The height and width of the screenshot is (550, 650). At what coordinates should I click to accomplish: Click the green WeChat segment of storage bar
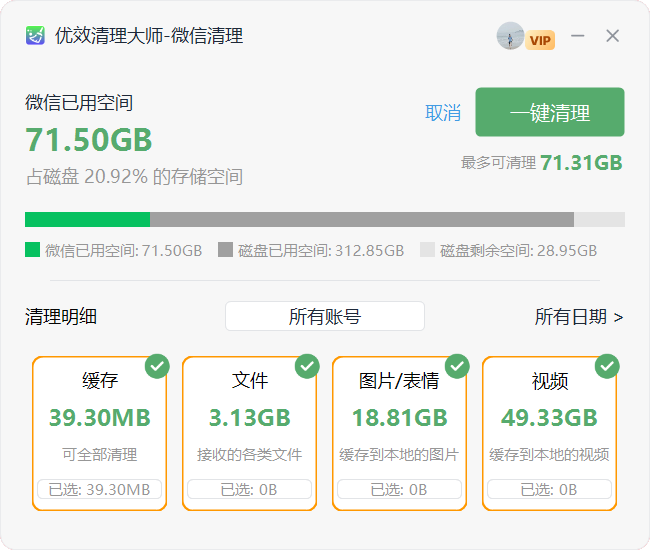pos(87,220)
